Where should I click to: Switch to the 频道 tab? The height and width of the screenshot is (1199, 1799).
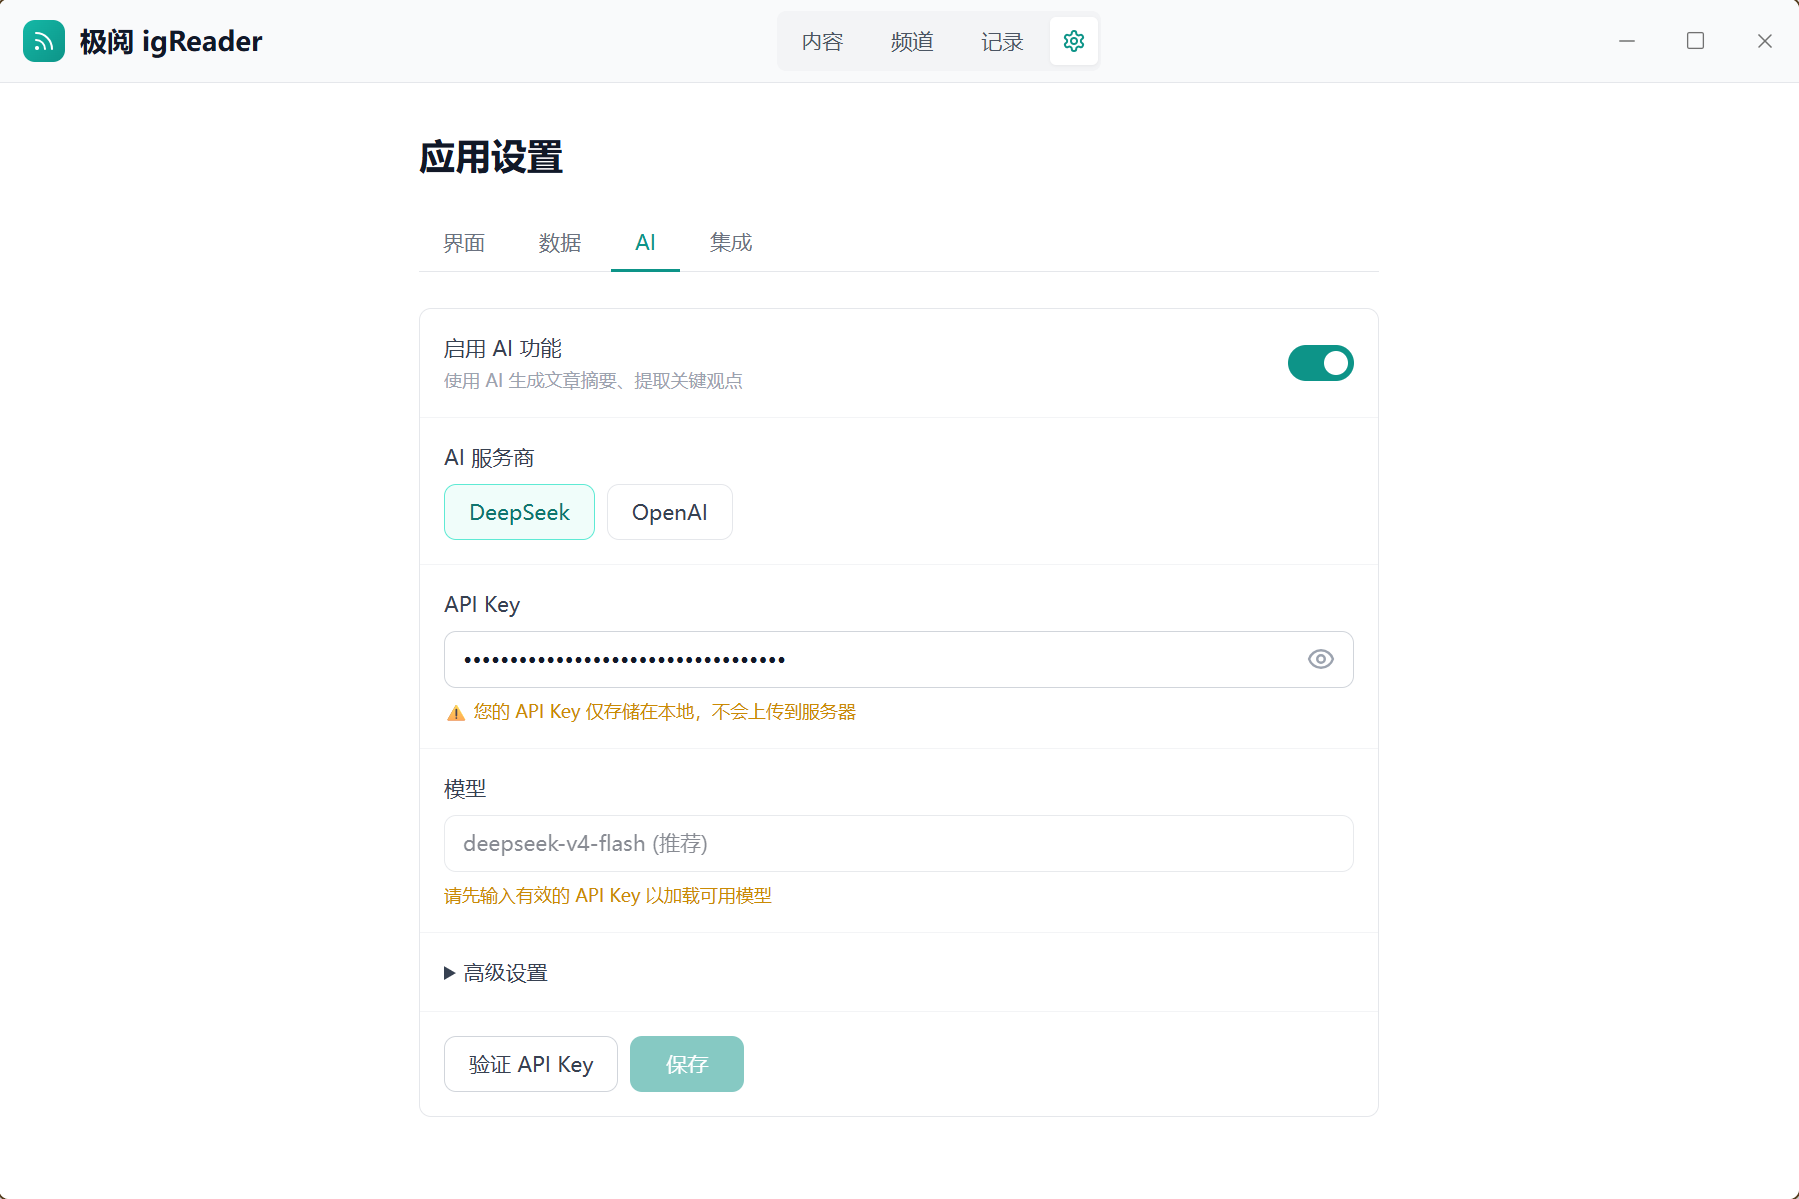912,41
